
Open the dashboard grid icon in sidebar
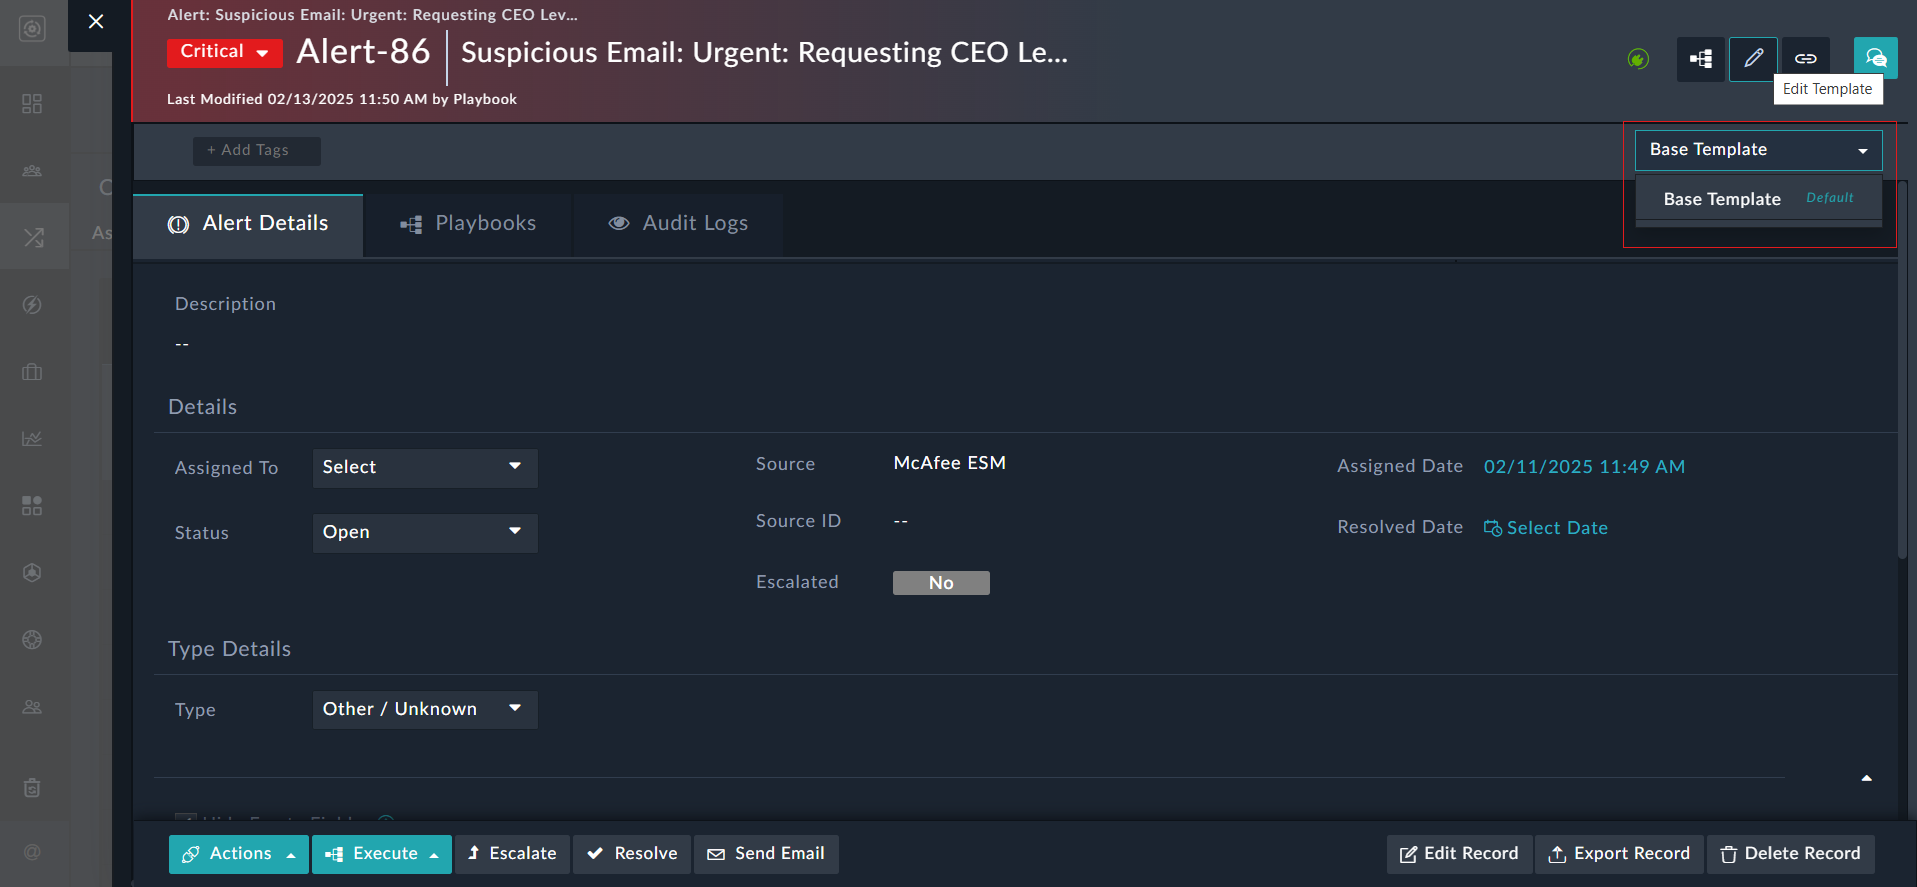click(x=32, y=104)
